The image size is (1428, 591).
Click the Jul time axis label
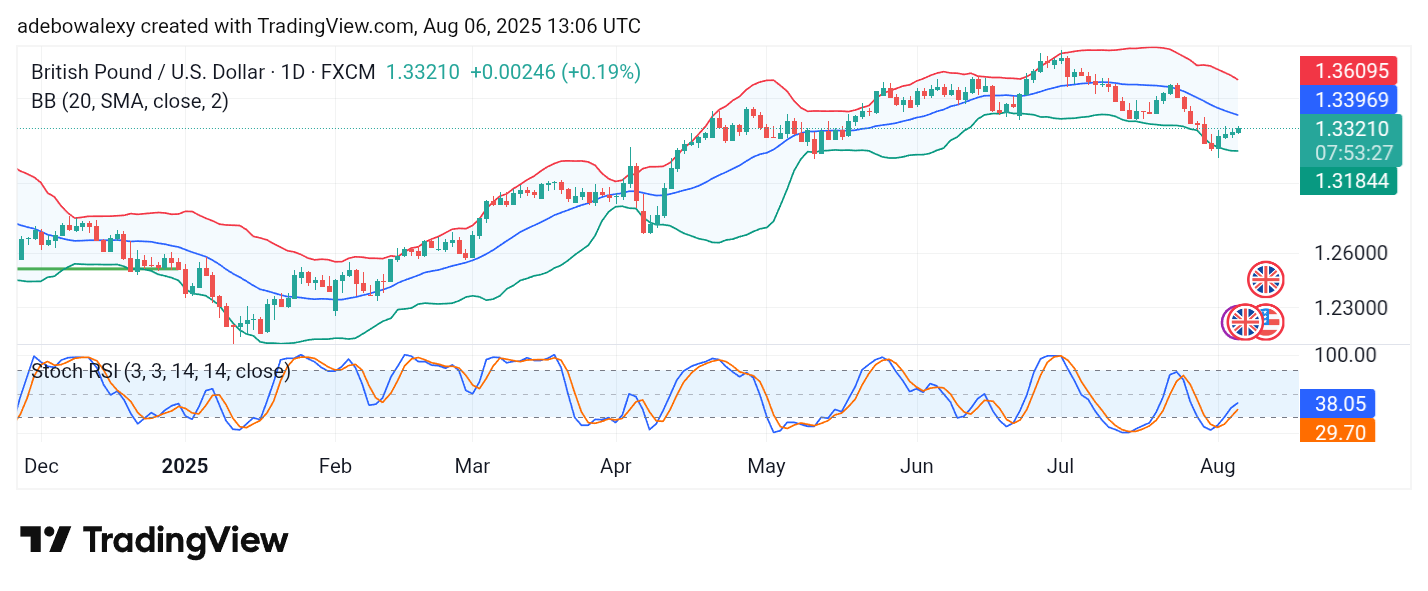[x=1060, y=466]
